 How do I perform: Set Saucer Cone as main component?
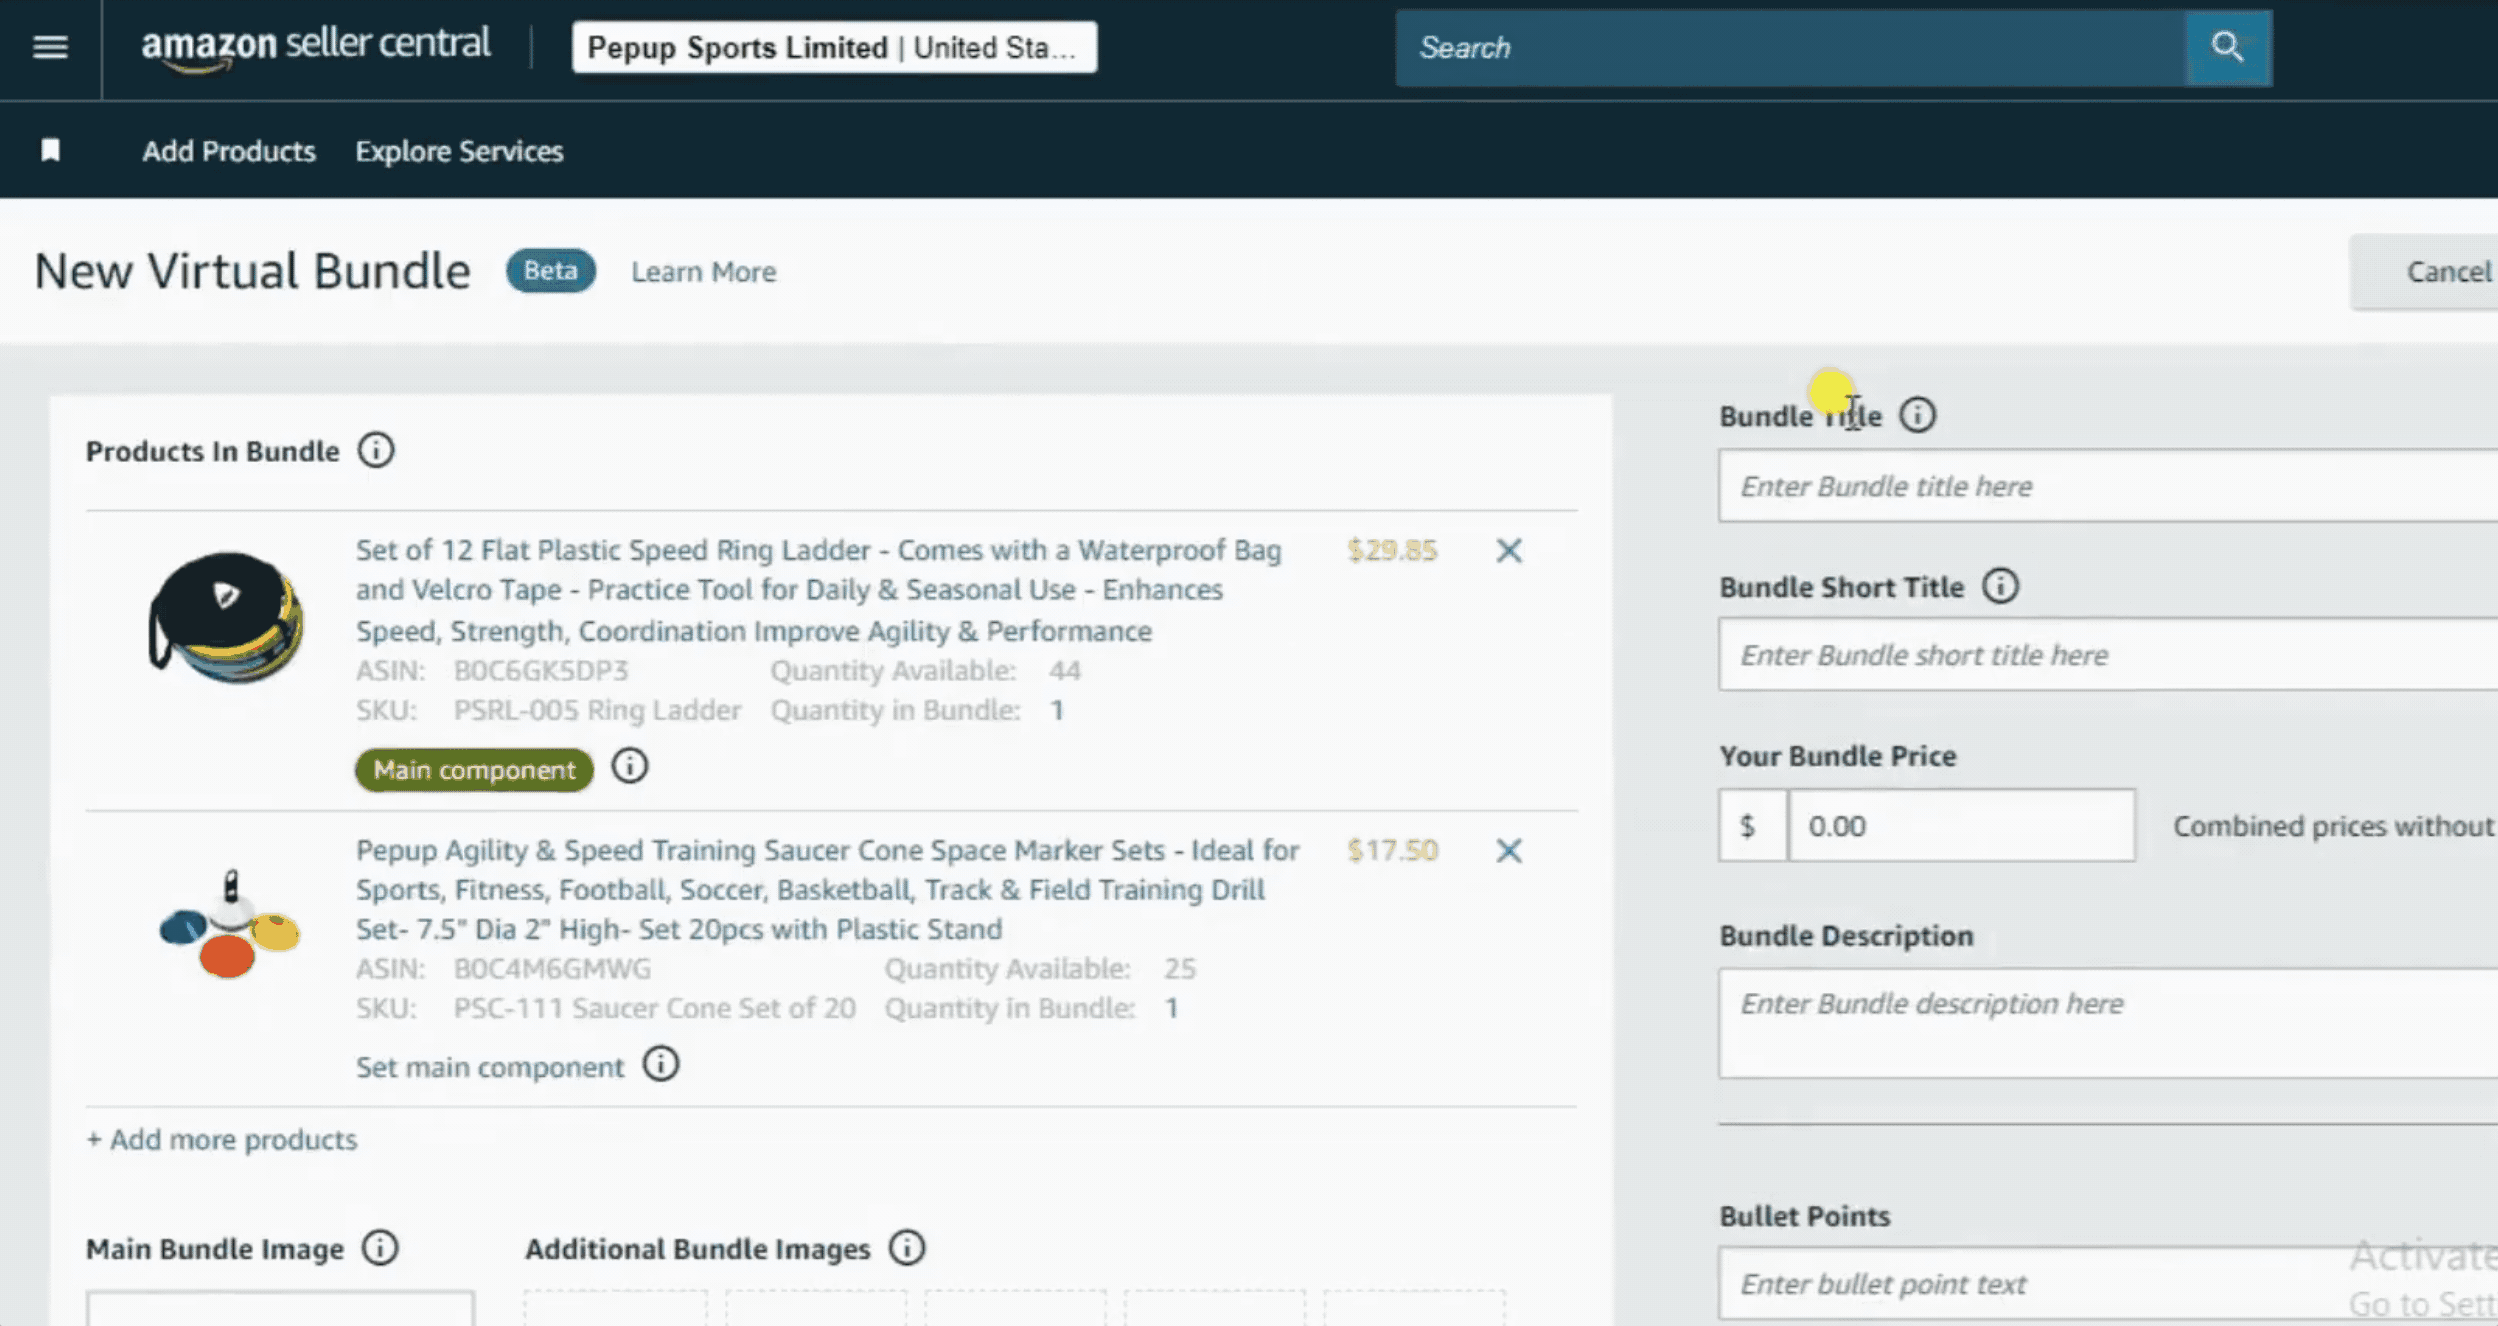click(489, 1067)
